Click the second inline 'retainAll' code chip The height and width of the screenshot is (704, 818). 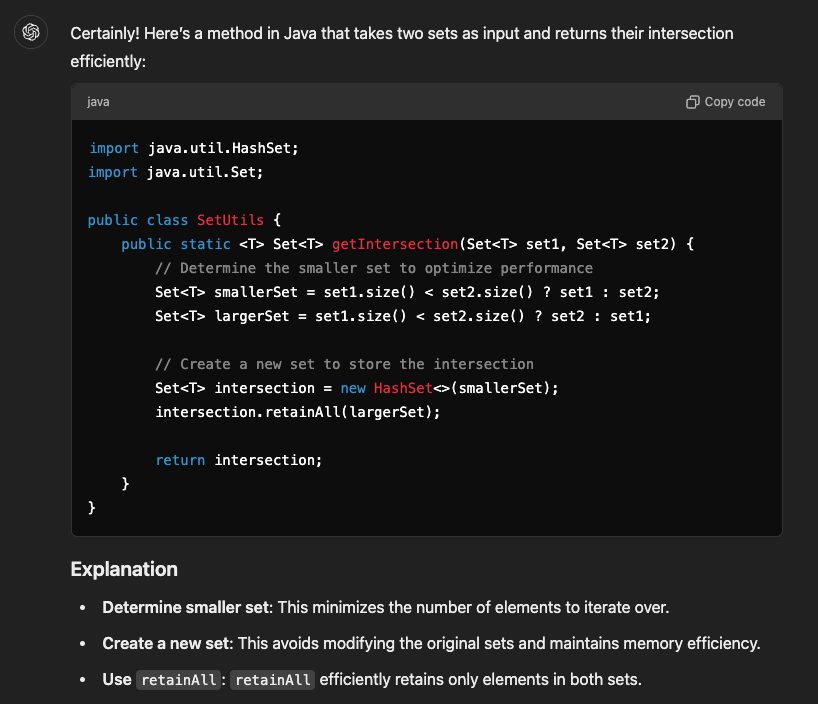[x=272, y=679]
